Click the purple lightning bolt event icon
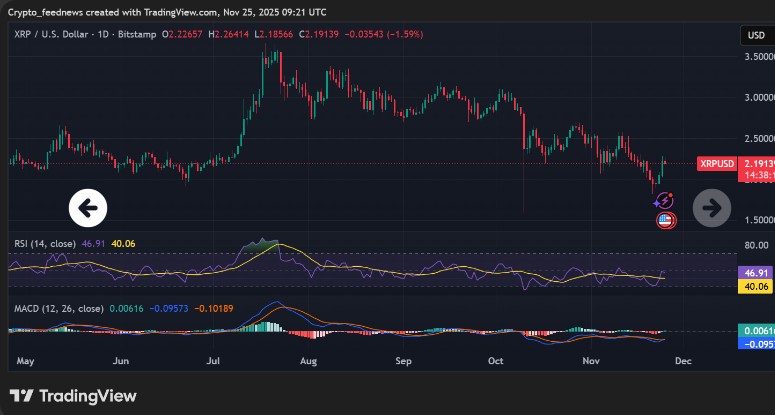The width and height of the screenshot is (775, 415). (664, 200)
